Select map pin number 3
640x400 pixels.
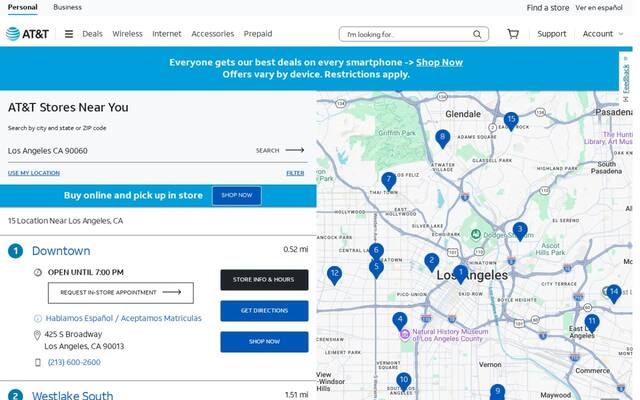tap(520, 231)
